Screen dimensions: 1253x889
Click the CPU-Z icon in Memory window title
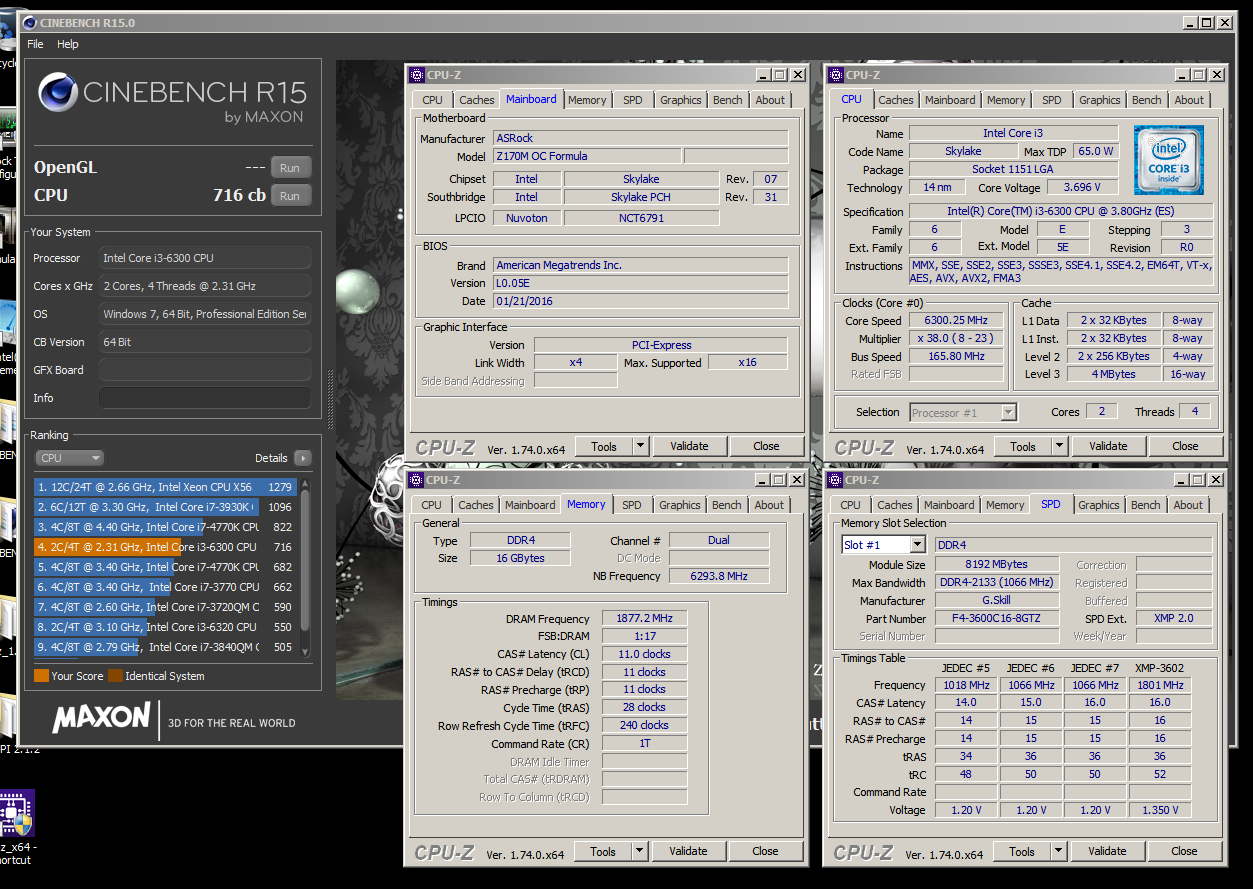point(416,480)
